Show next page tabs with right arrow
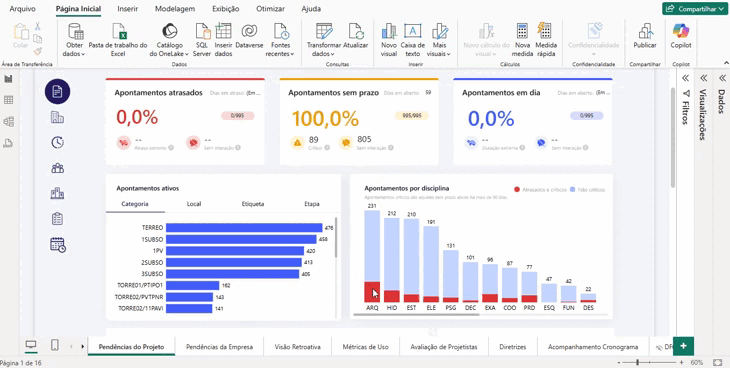 click(82, 346)
